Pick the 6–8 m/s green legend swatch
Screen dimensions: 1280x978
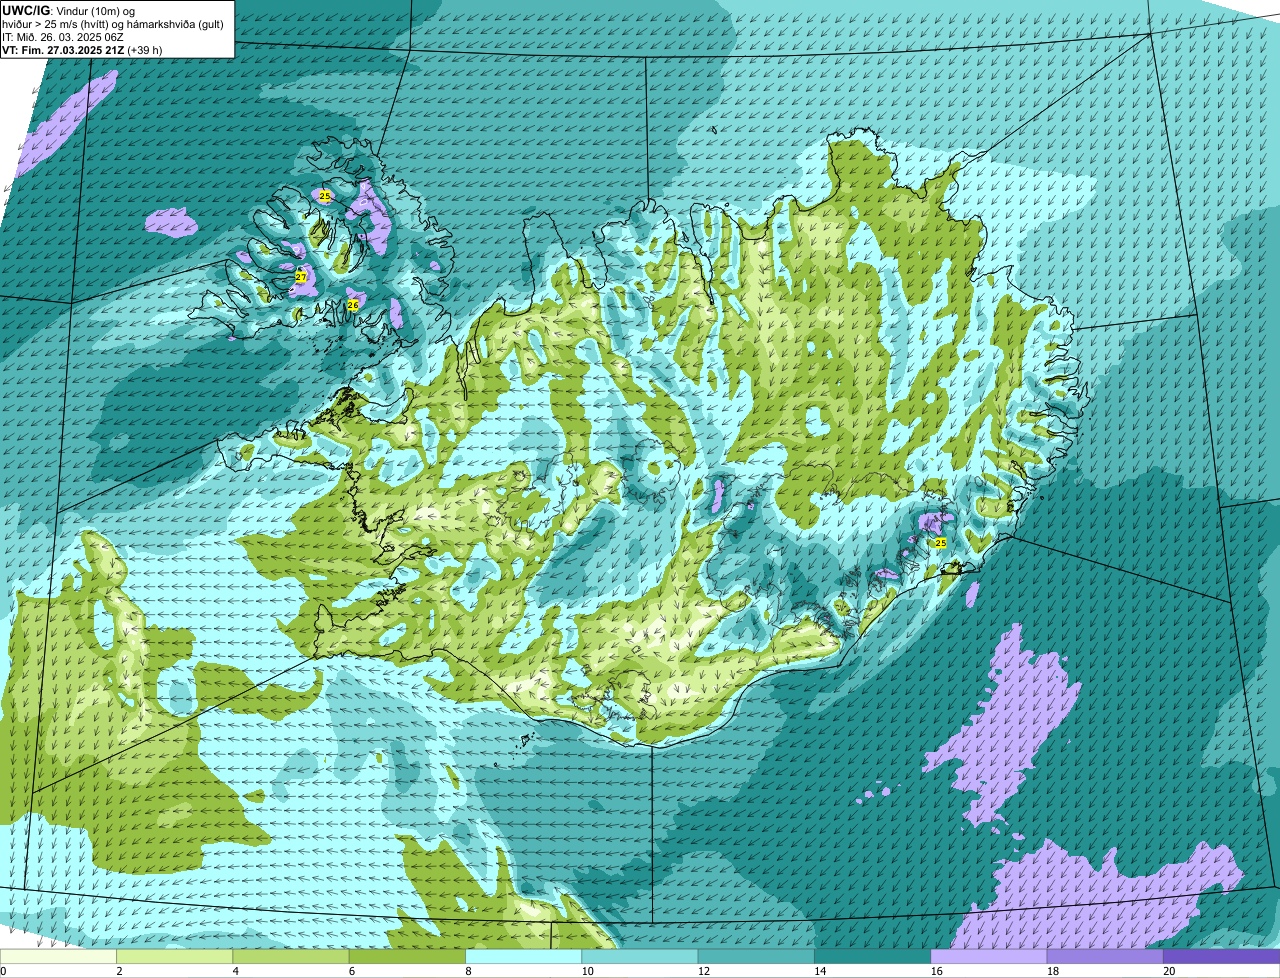[407, 956]
